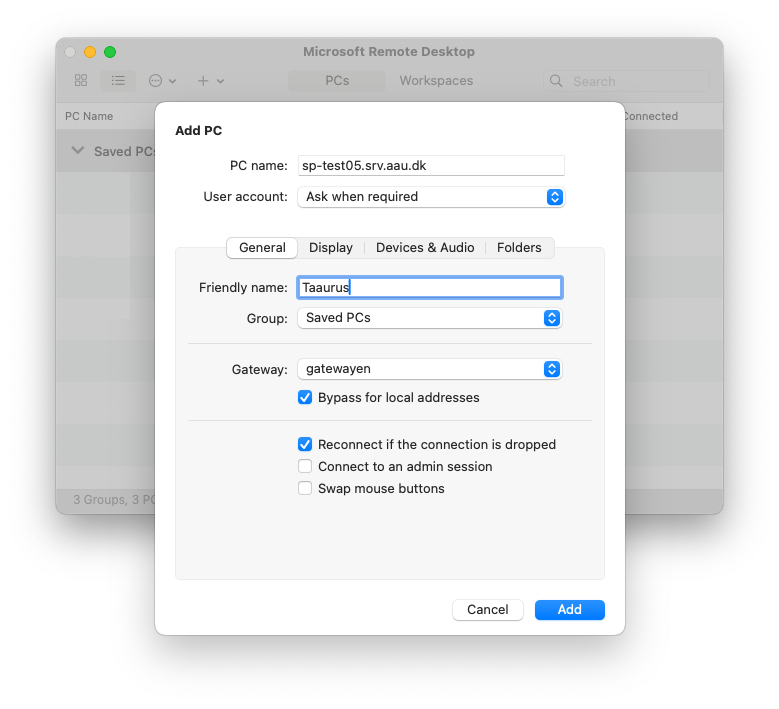Screen dimensions: 779x709
Task: Select the General tab
Action: pos(262,247)
